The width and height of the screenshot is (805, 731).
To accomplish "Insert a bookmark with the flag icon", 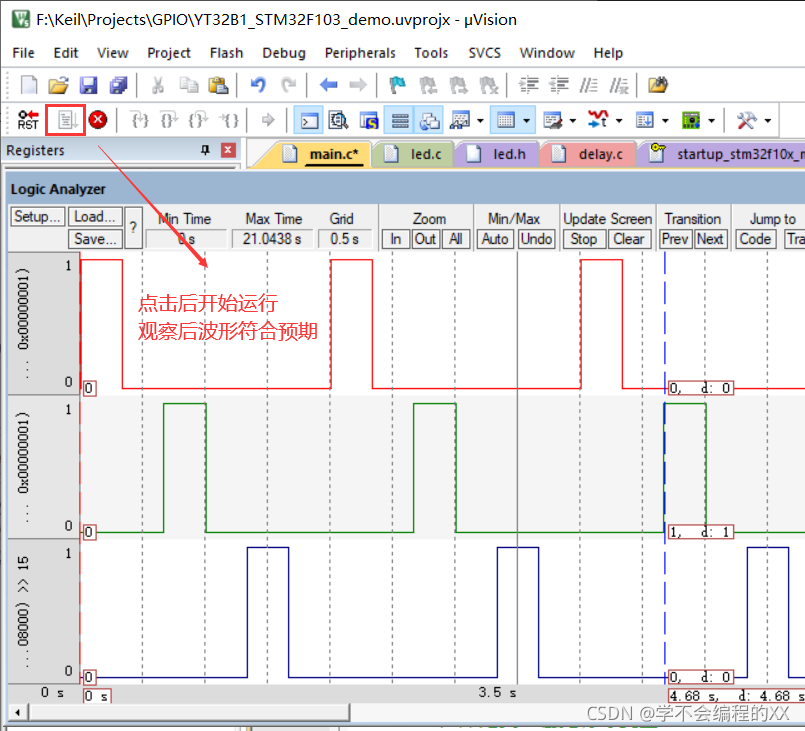I will coord(397,85).
